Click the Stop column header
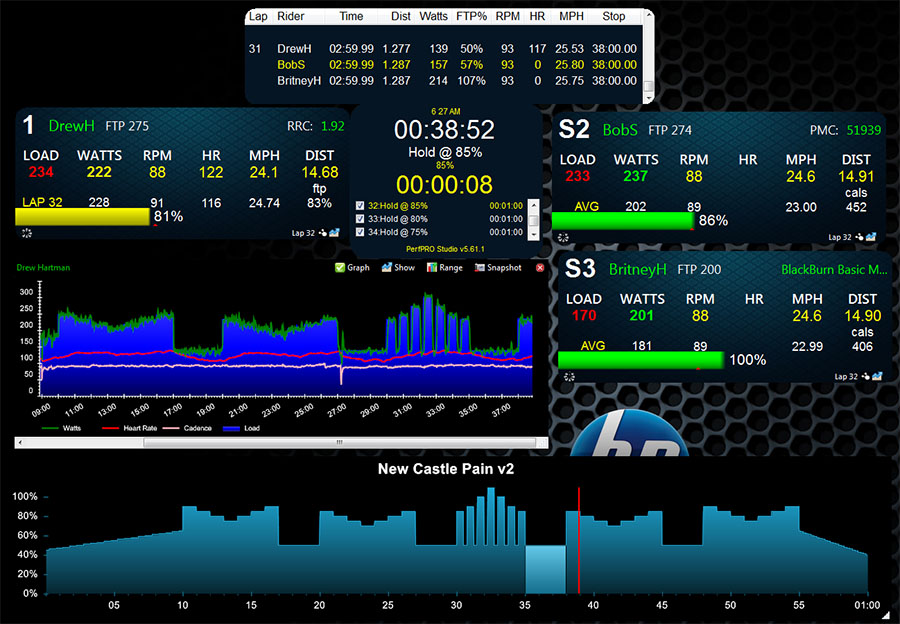 613,16
